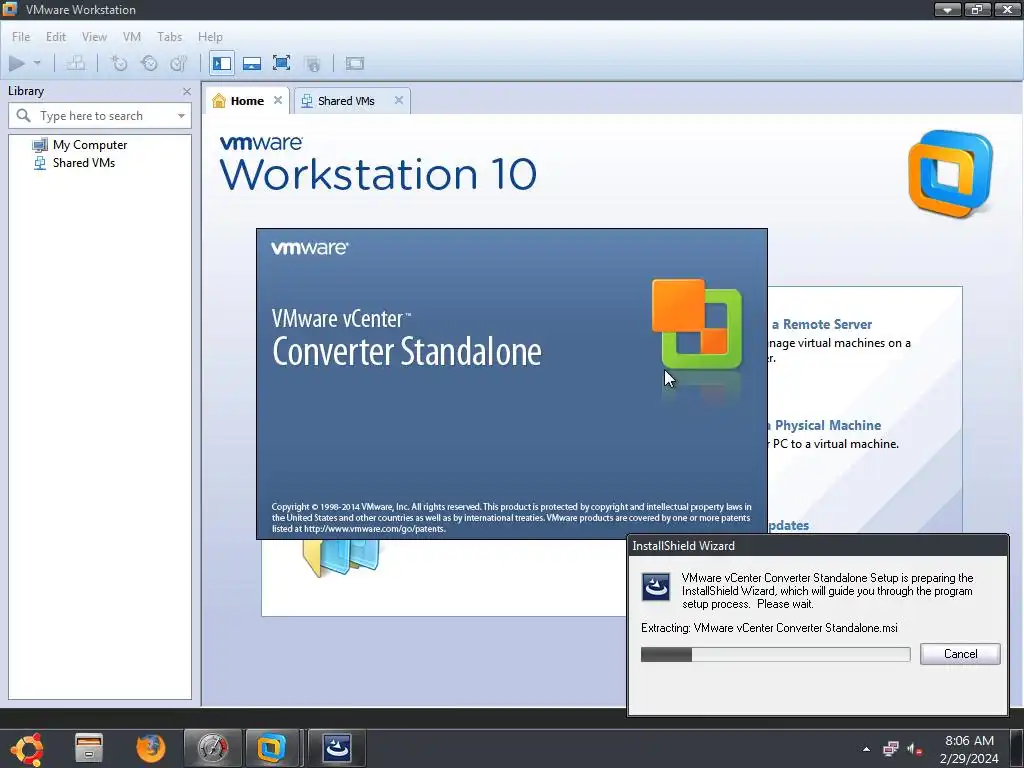The image size is (1024, 768).
Task: Click the Power On play toolbar button
Action: tap(17, 63)
